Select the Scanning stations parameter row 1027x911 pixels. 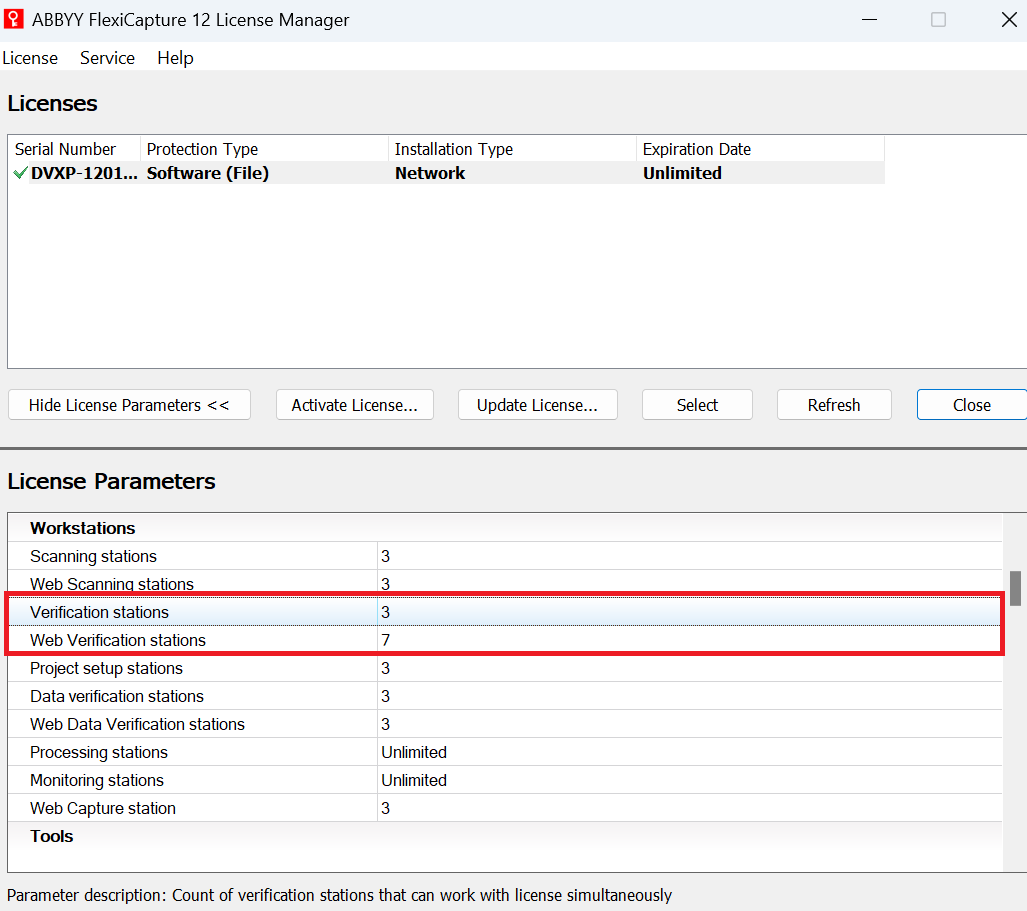[x=505, y=556]
